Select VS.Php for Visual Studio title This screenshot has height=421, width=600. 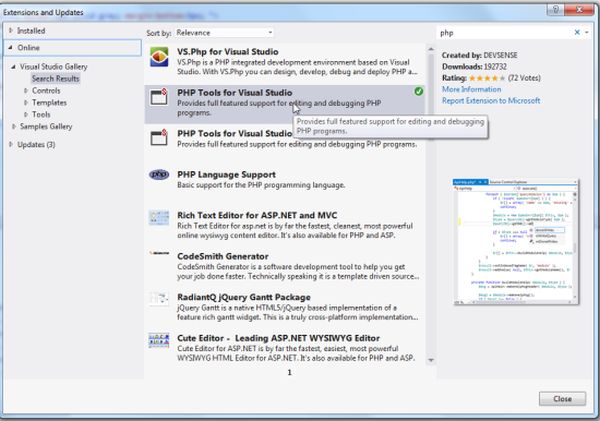228,52
